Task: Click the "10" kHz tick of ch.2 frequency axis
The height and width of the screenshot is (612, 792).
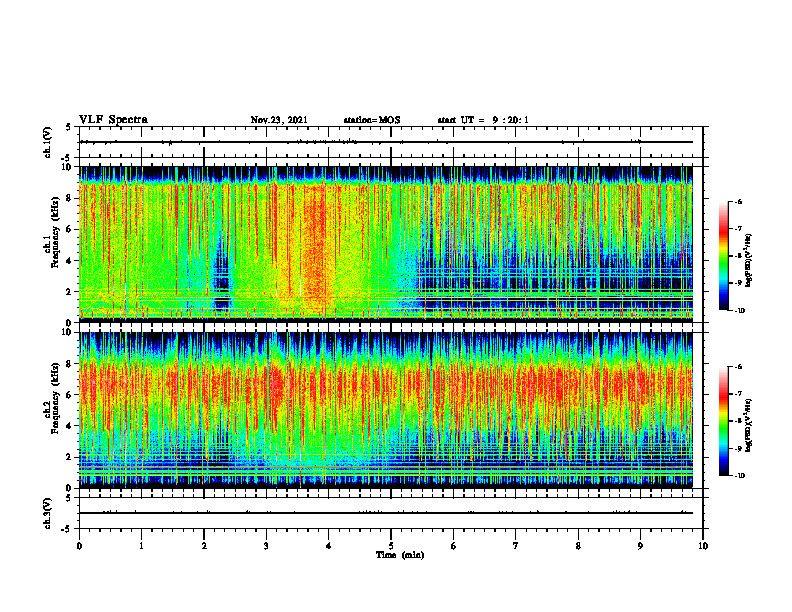Action: click(x=66, y=332)
